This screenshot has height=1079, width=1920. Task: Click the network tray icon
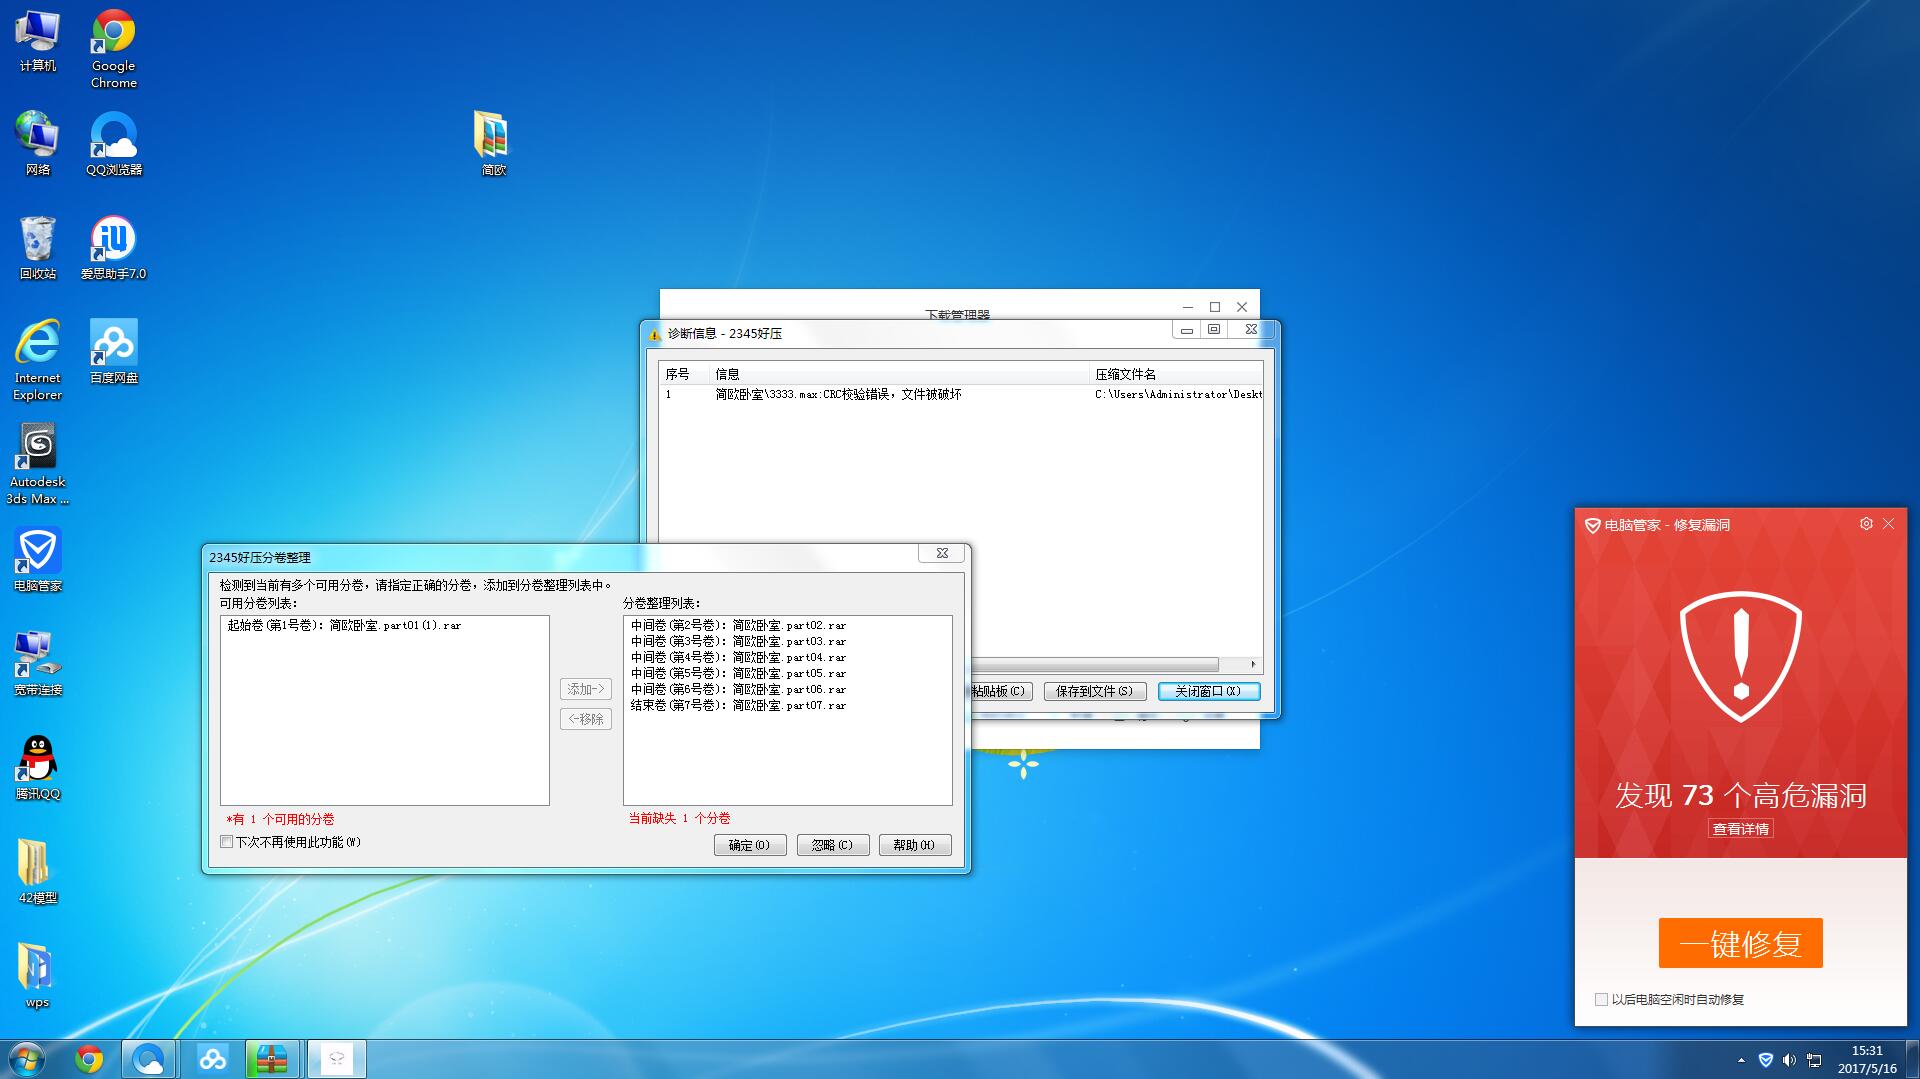point(1814,1060)
